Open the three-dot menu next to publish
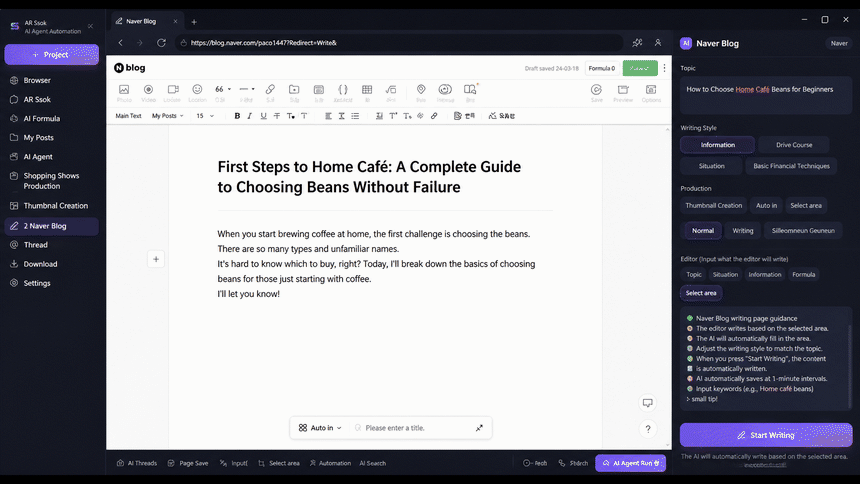The height and width of the screenshot is (484, 860). [x=664, y=68]
